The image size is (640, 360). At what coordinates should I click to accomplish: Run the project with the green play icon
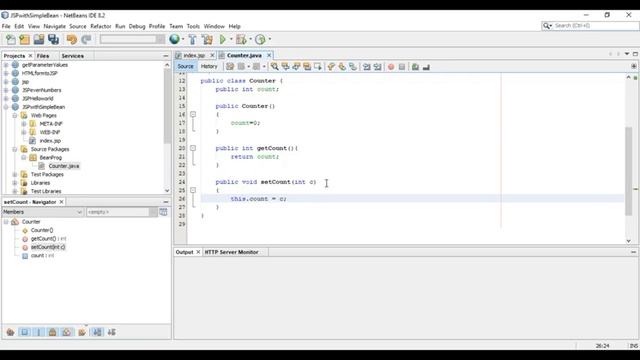(x=223, y=40)
